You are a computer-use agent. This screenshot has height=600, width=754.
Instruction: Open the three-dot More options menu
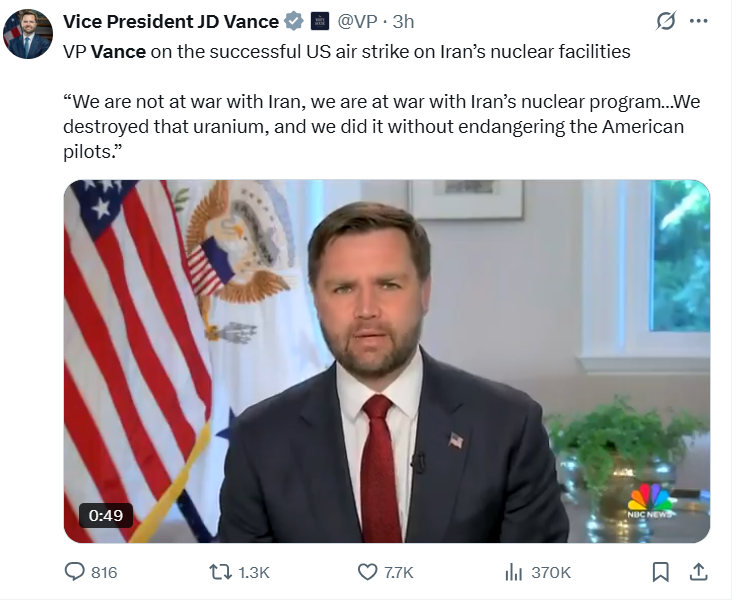pos(699,21)
